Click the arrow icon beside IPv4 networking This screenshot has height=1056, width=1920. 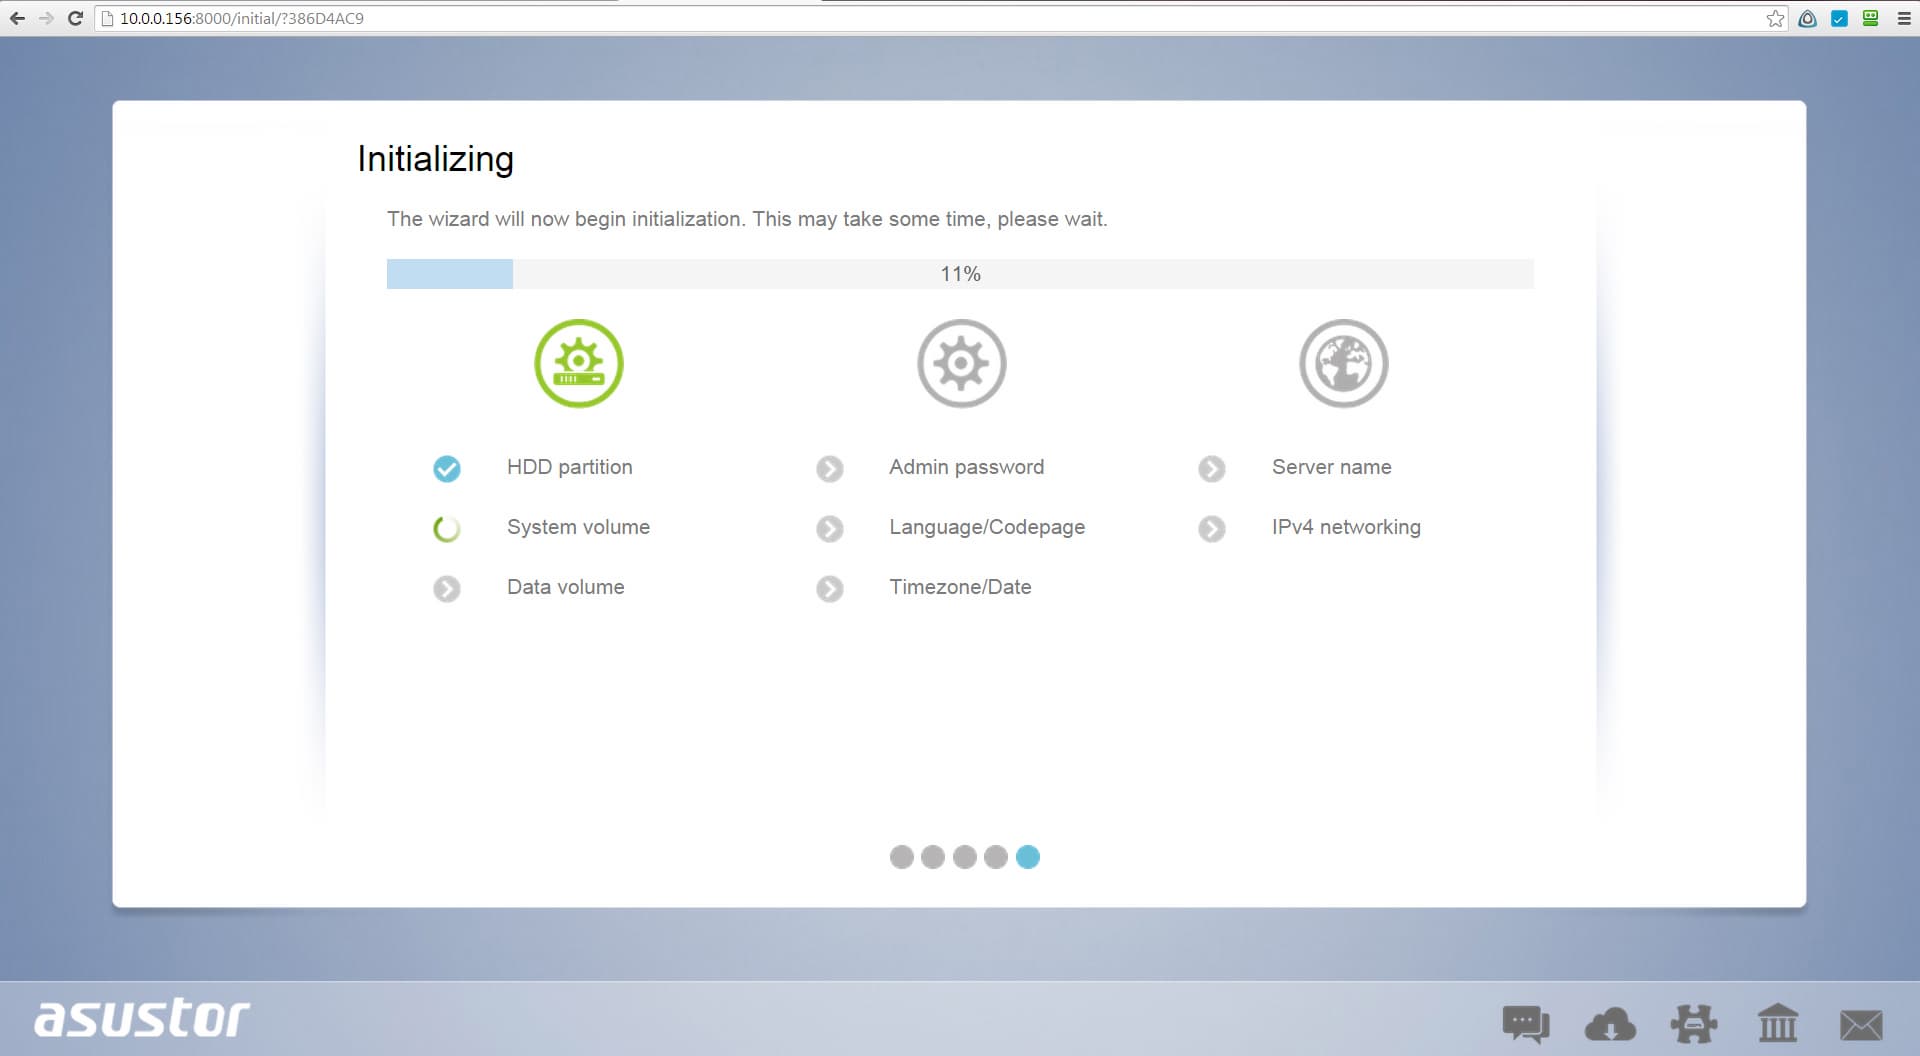[x=1212, y=528]
